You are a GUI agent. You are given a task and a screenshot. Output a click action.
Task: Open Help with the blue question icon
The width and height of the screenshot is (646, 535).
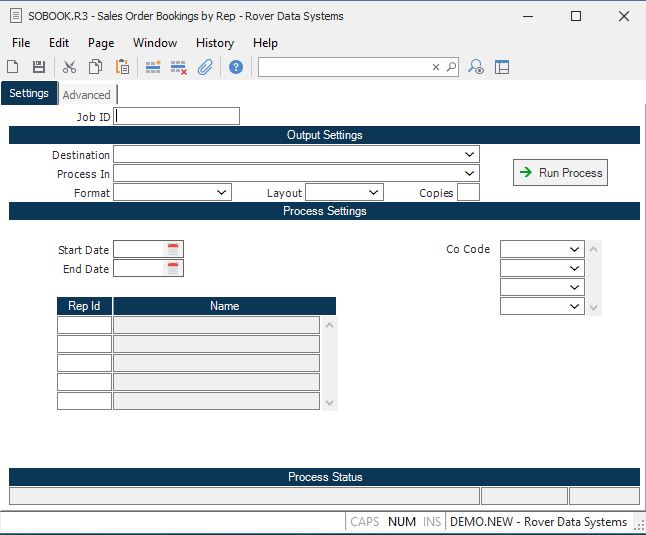pyautogui.click(x=236, y=67)
